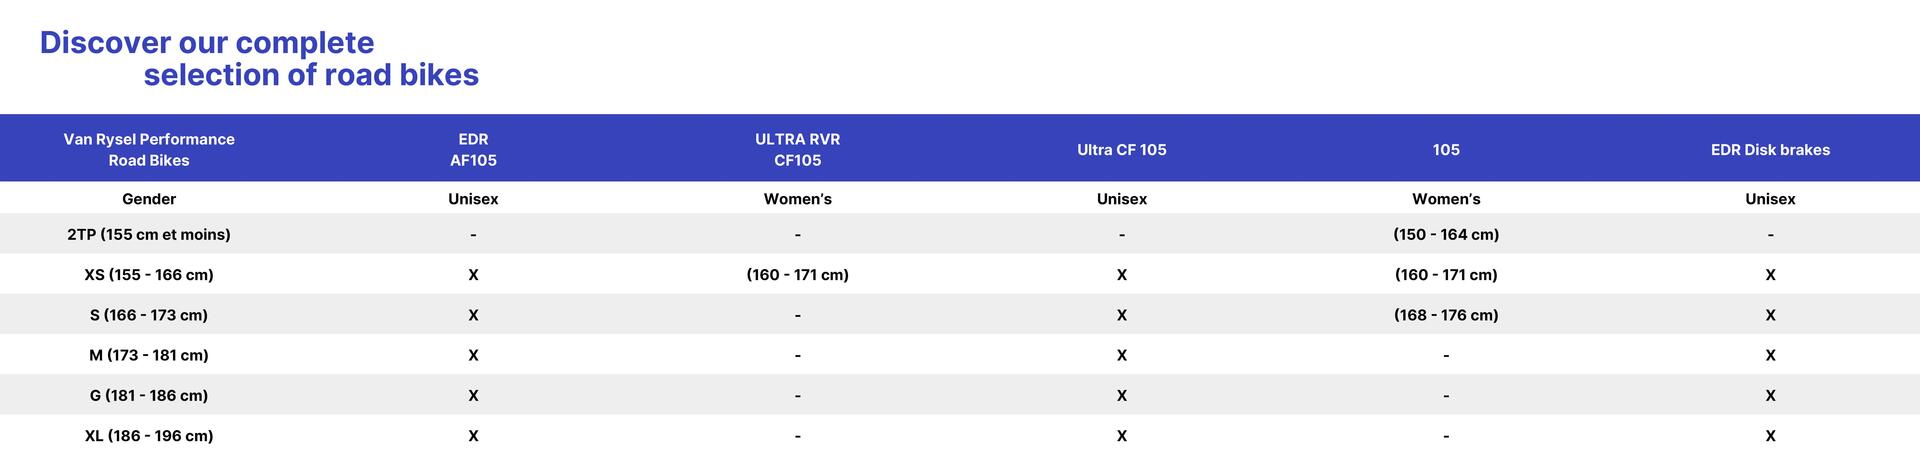Open the Ultra CF 105 header
Viewport: 1920px width, 451px height.
coord(1121,150)
